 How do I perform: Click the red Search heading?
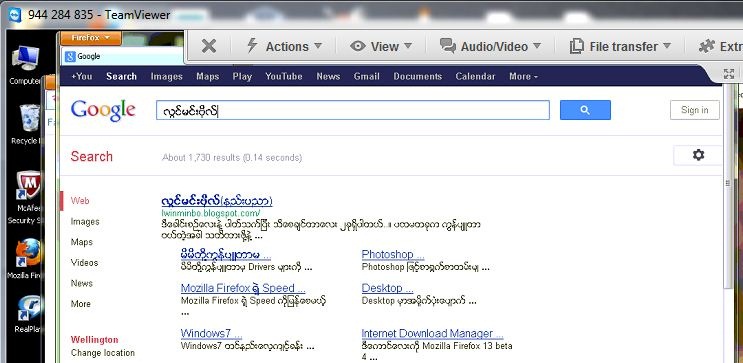point(91,156)
